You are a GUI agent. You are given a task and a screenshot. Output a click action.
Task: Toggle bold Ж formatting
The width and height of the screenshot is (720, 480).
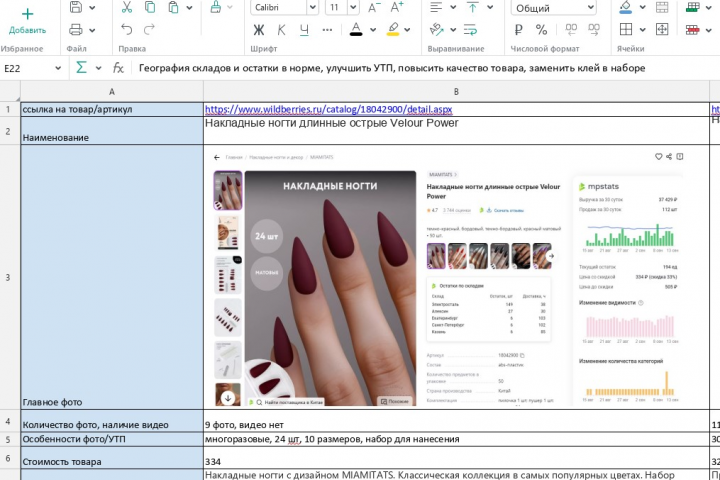[259, 30]
